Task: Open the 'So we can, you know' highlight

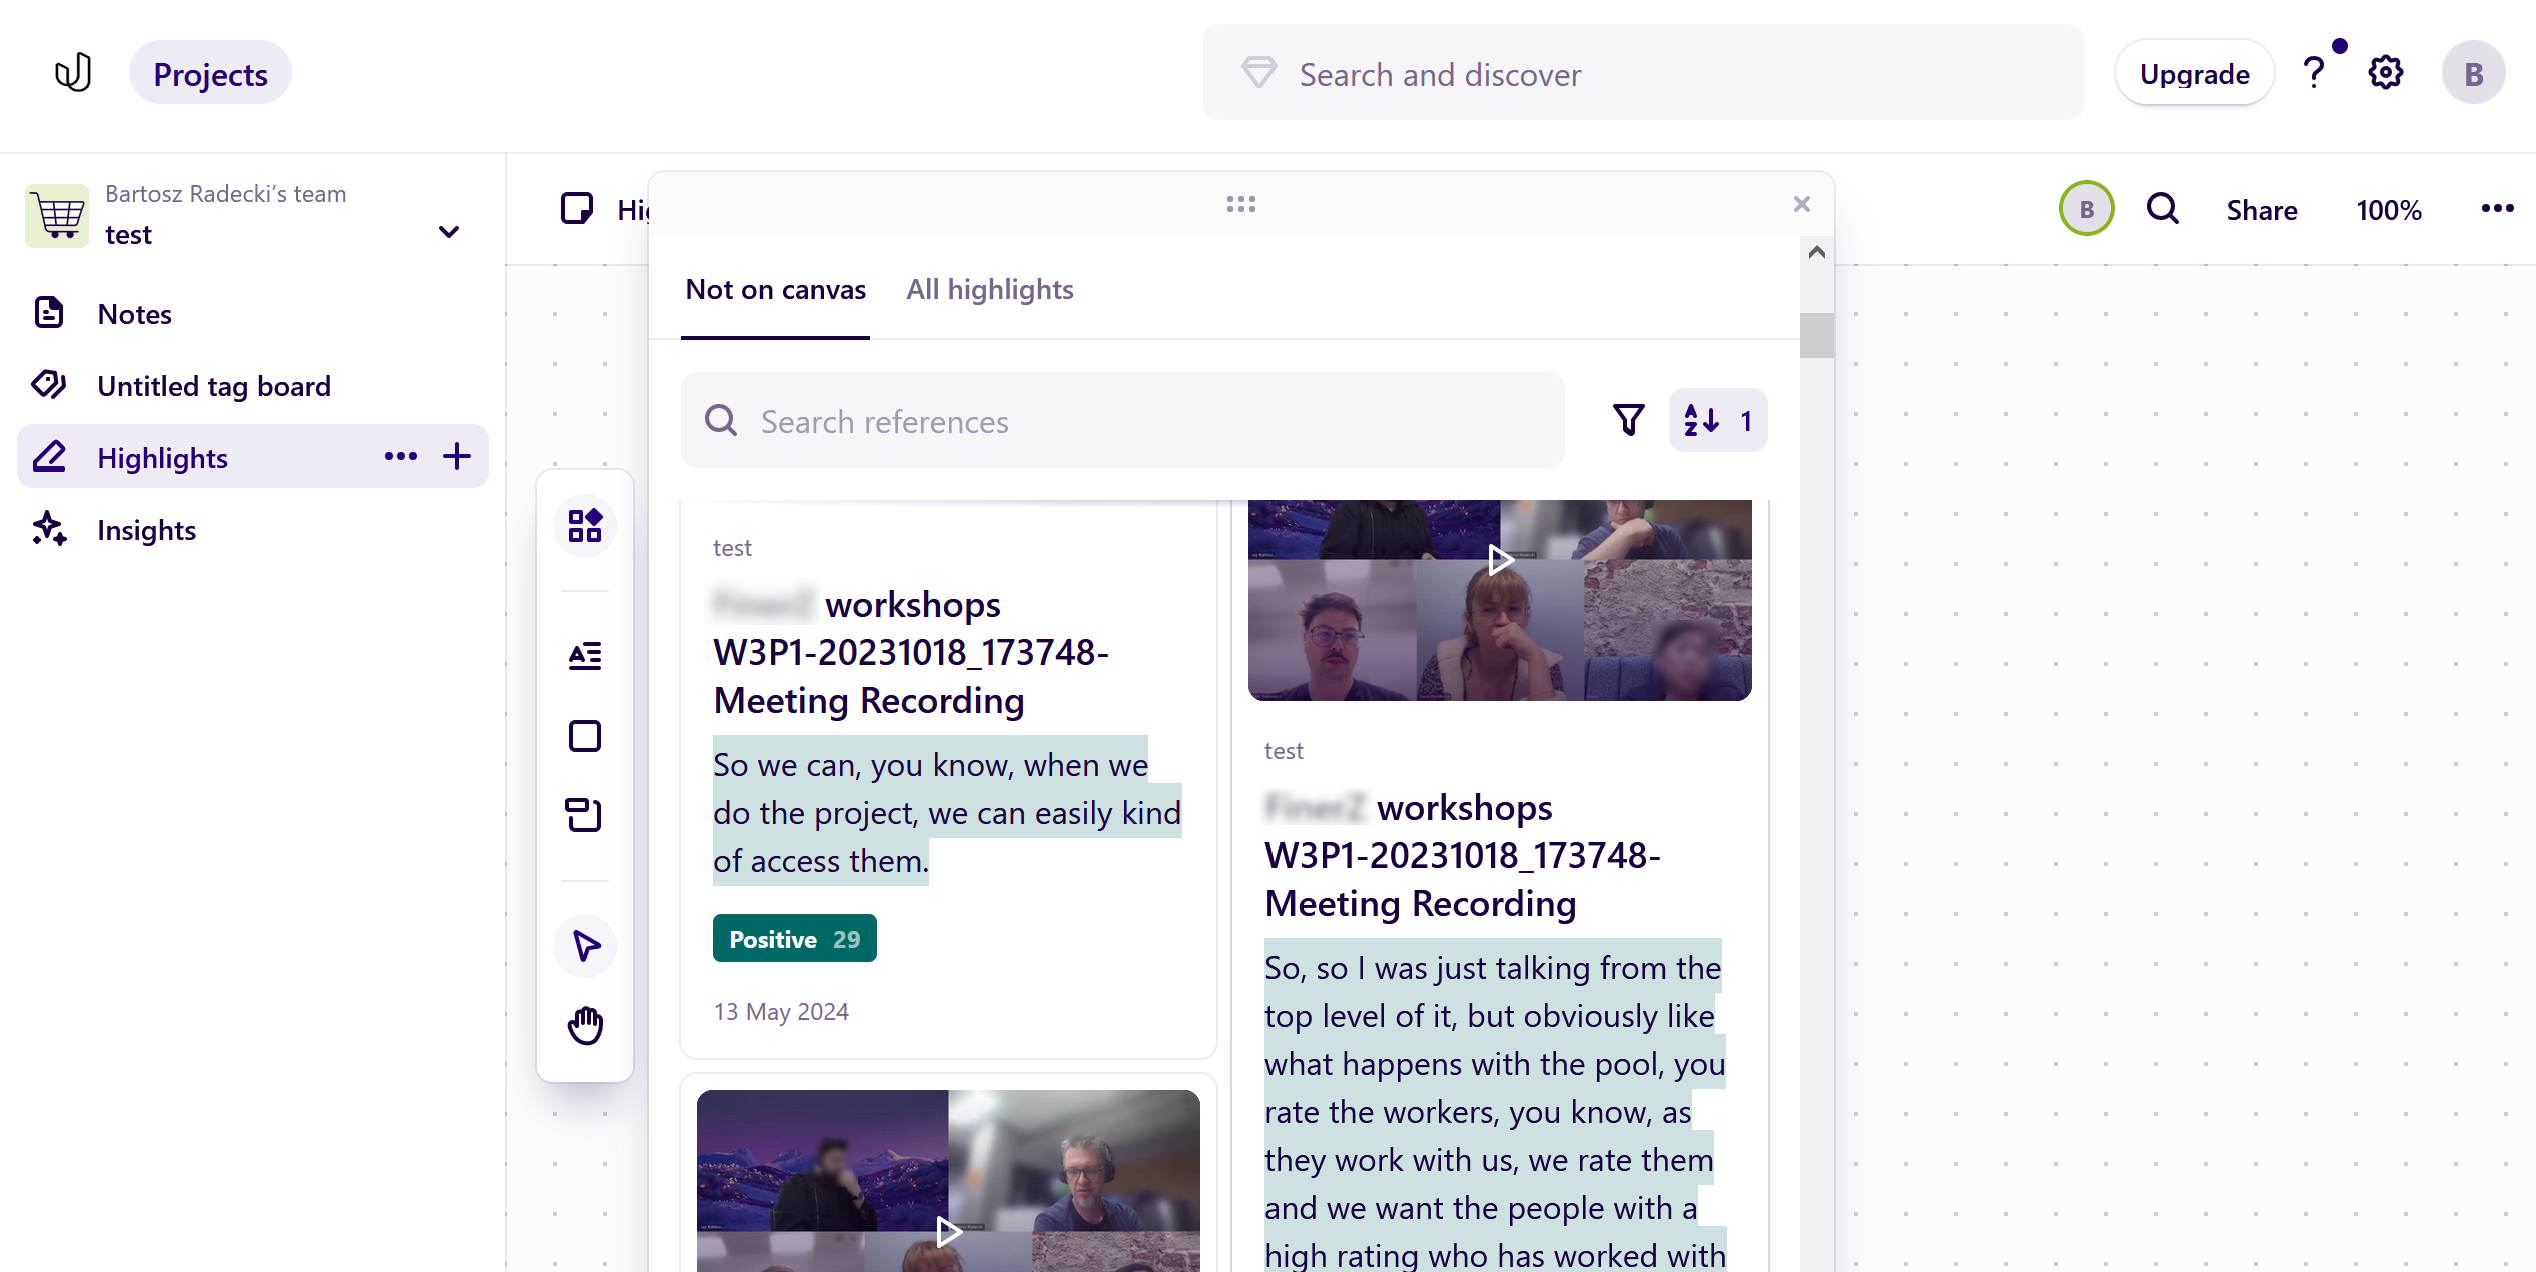Action: click(946, 813)
